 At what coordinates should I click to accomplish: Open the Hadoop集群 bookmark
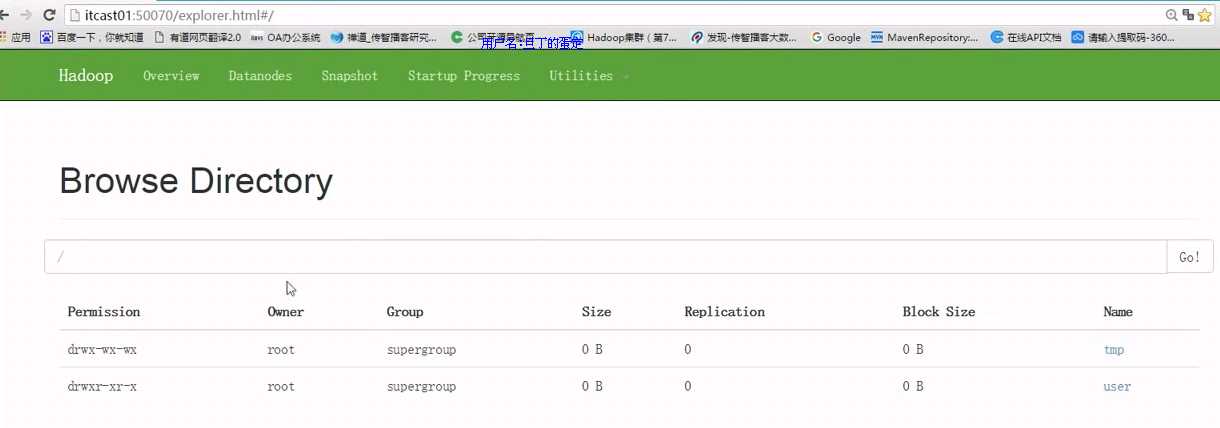click(623, 37)
